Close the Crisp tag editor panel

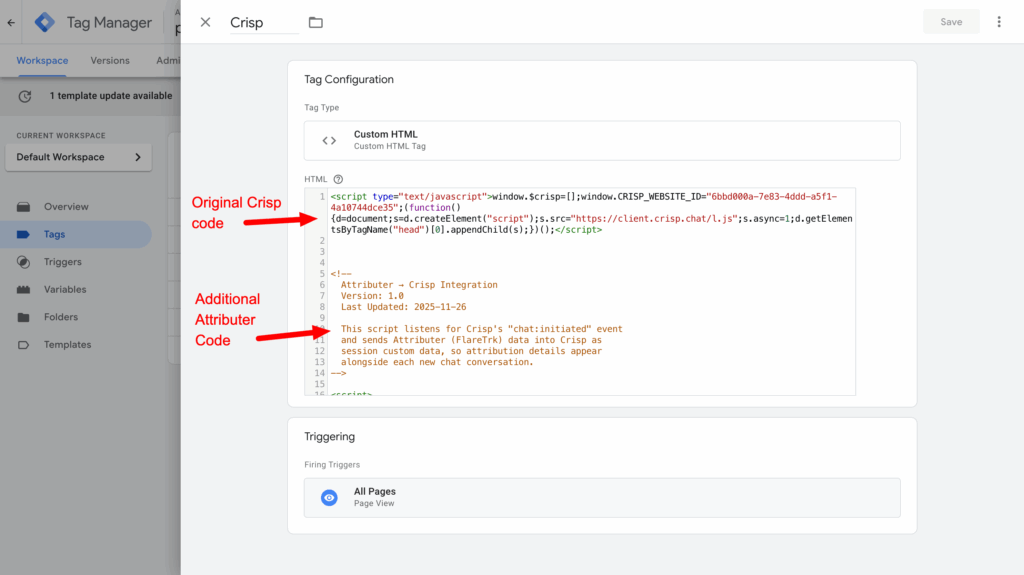click(x=205, y=22)
